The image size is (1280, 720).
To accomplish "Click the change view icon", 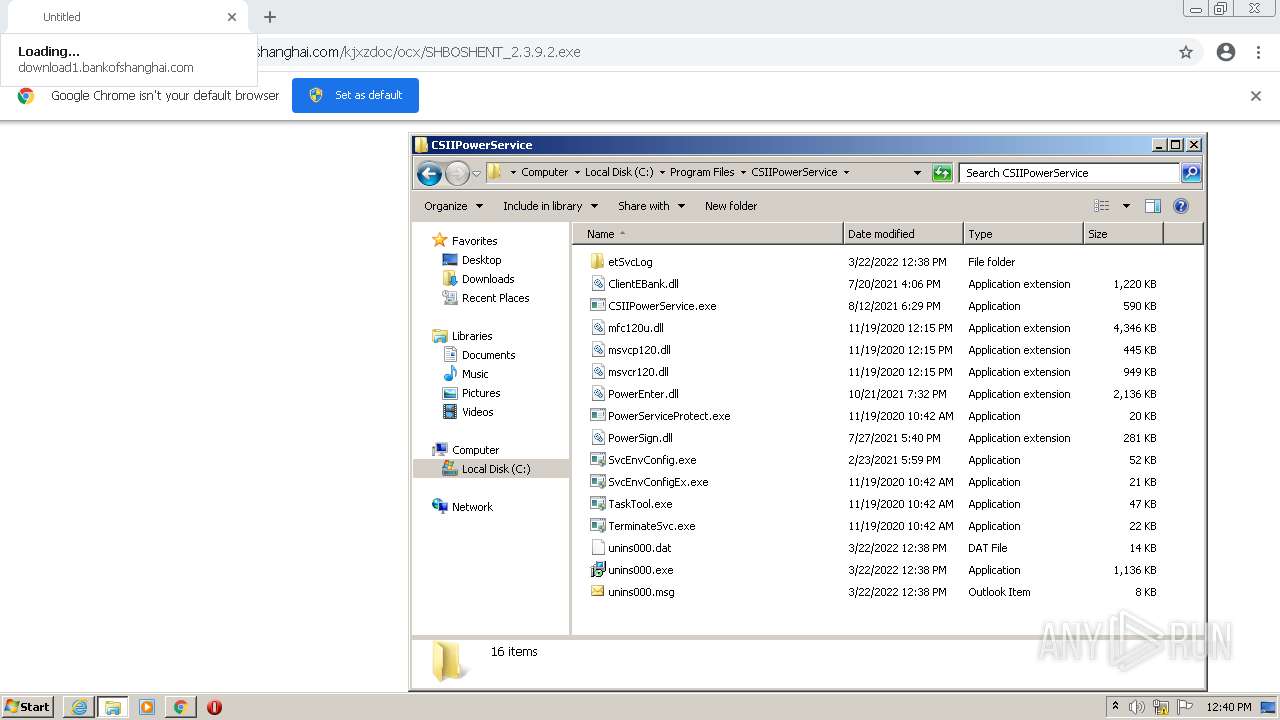I will coord(1102,206).
